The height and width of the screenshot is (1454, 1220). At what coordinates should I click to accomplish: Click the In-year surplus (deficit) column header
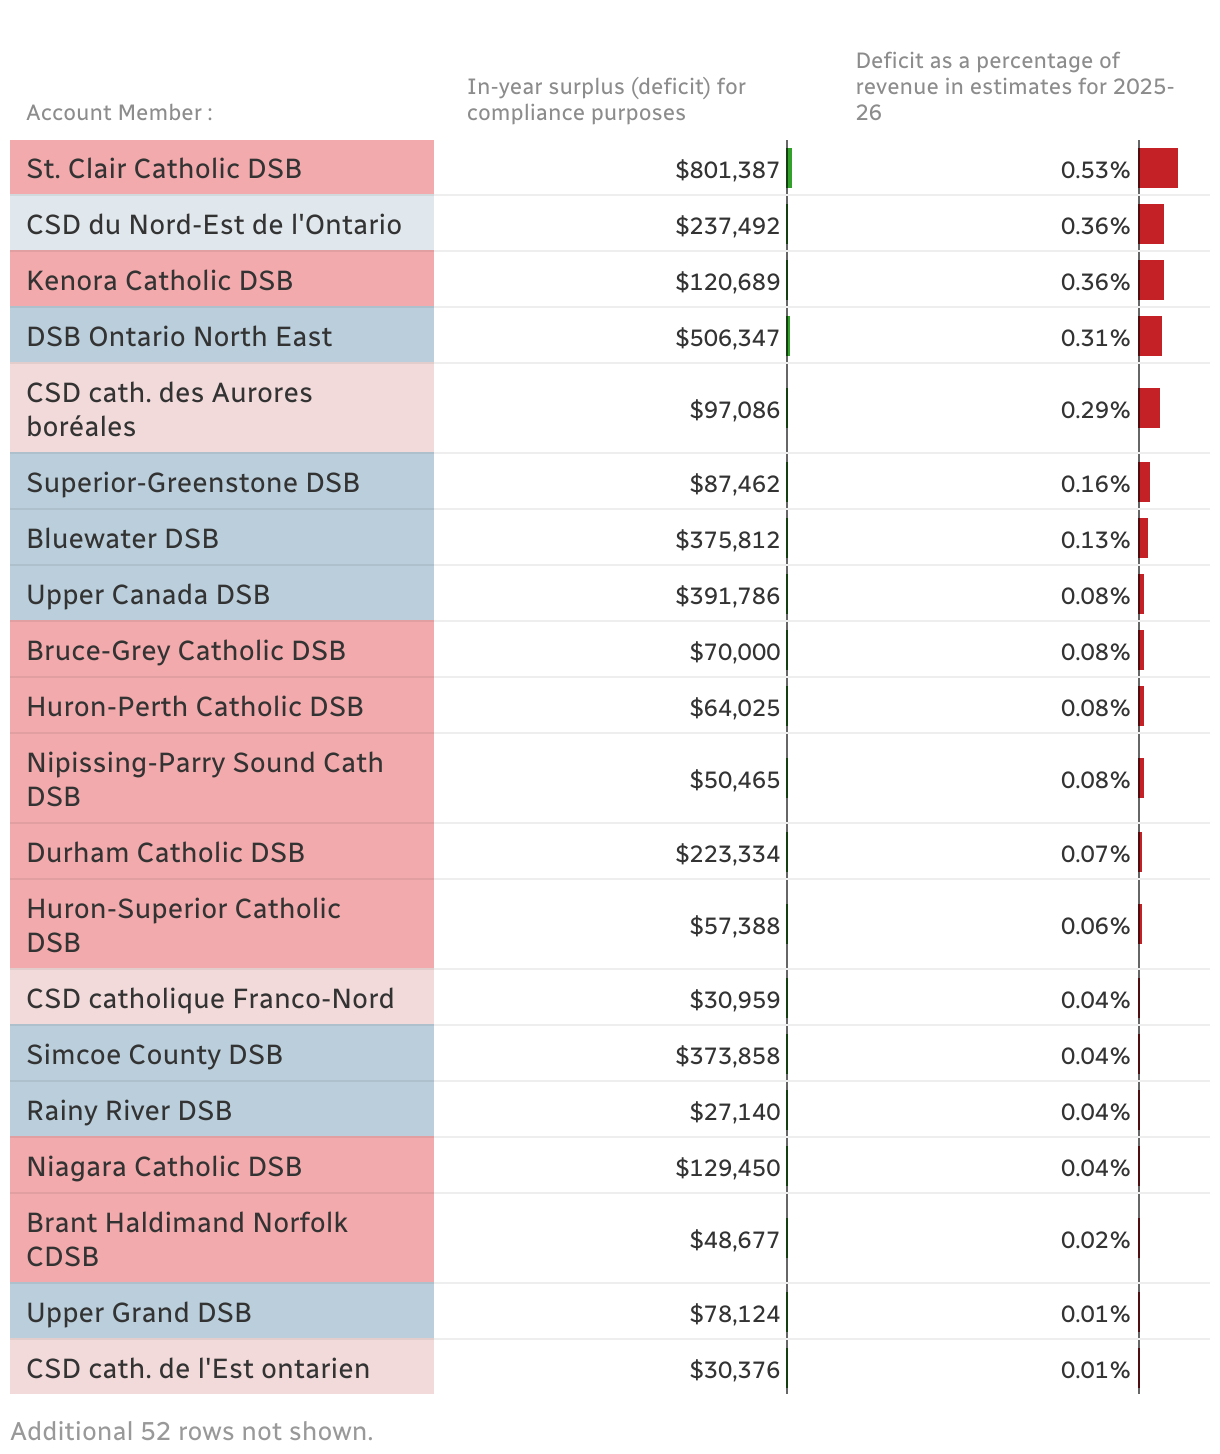[x=606, y=99]
